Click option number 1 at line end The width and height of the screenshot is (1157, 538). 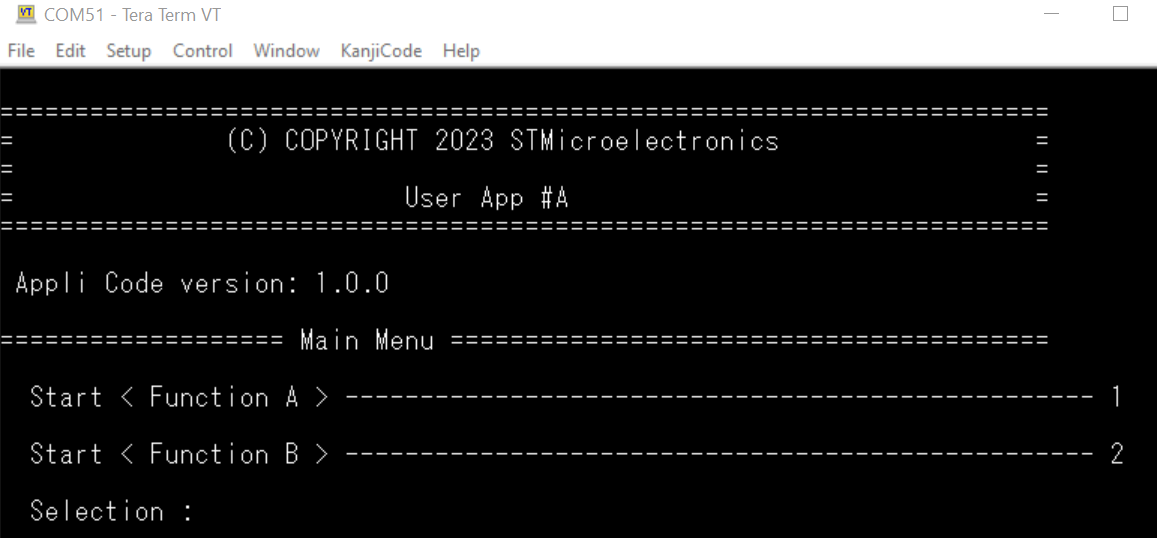(x=1117, y=398)
